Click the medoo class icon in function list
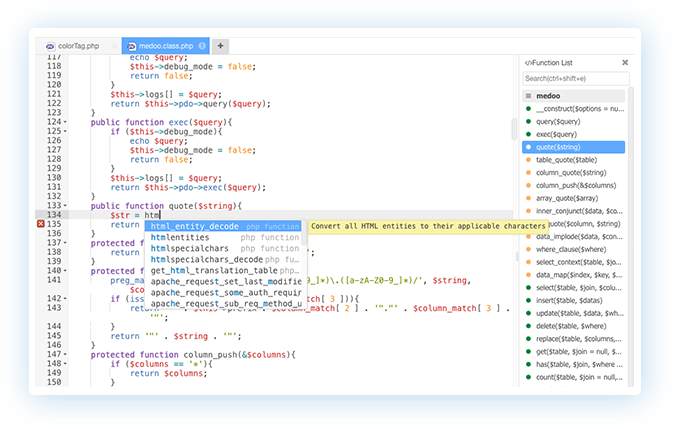Viewport: 674px width, 429px height. click(528, 95)
